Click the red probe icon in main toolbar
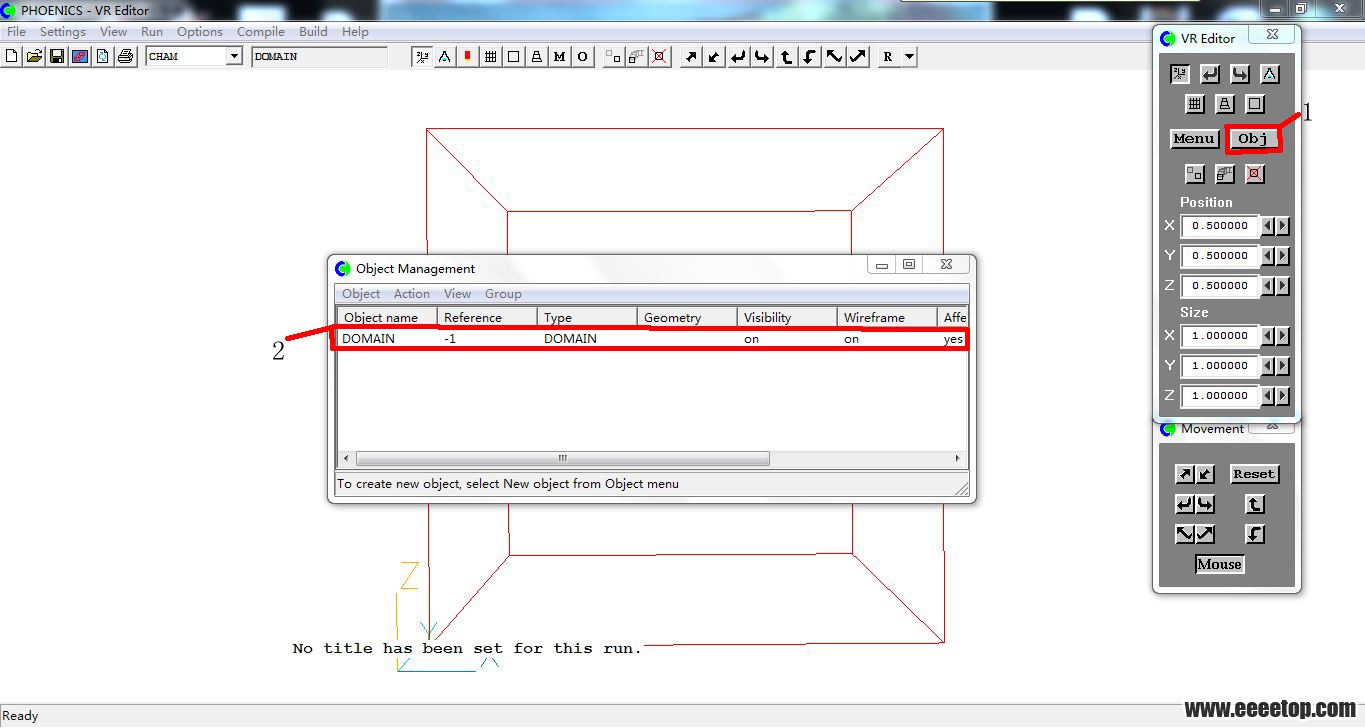The height and width of the screenshot is (728, 1365). tap(467, 57)
